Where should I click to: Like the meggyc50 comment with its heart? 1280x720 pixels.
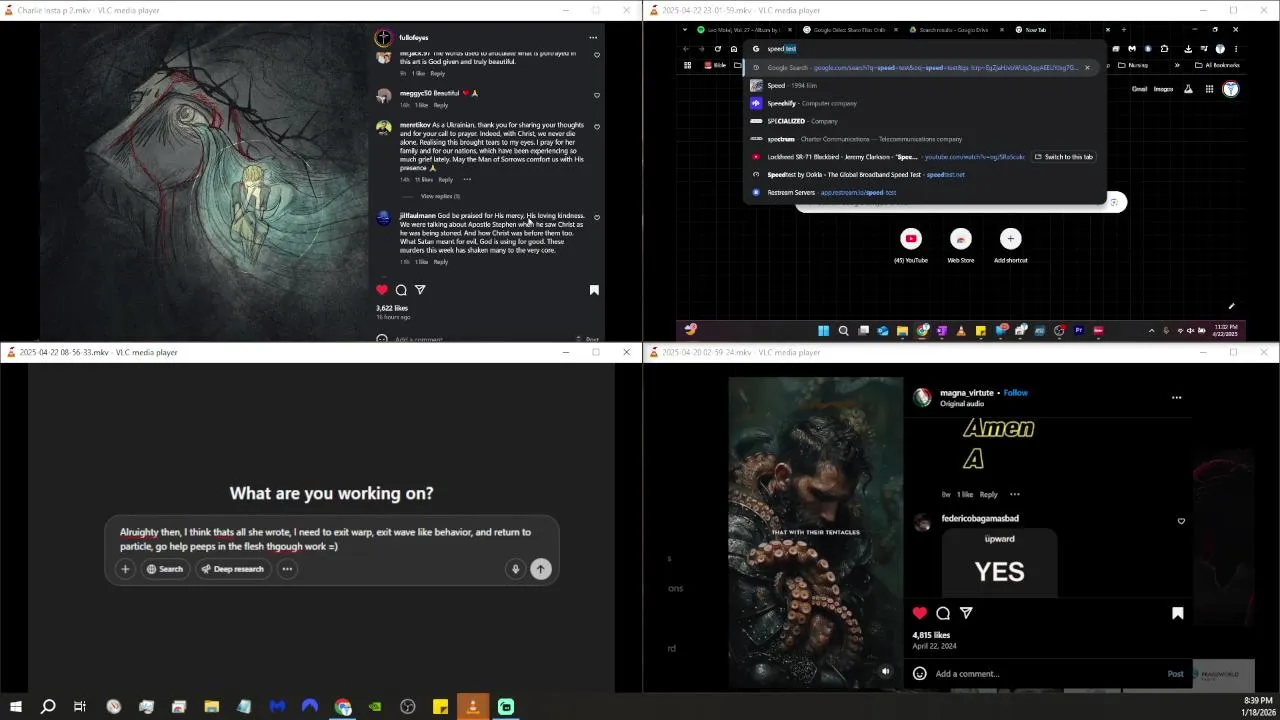pos(597,95)
